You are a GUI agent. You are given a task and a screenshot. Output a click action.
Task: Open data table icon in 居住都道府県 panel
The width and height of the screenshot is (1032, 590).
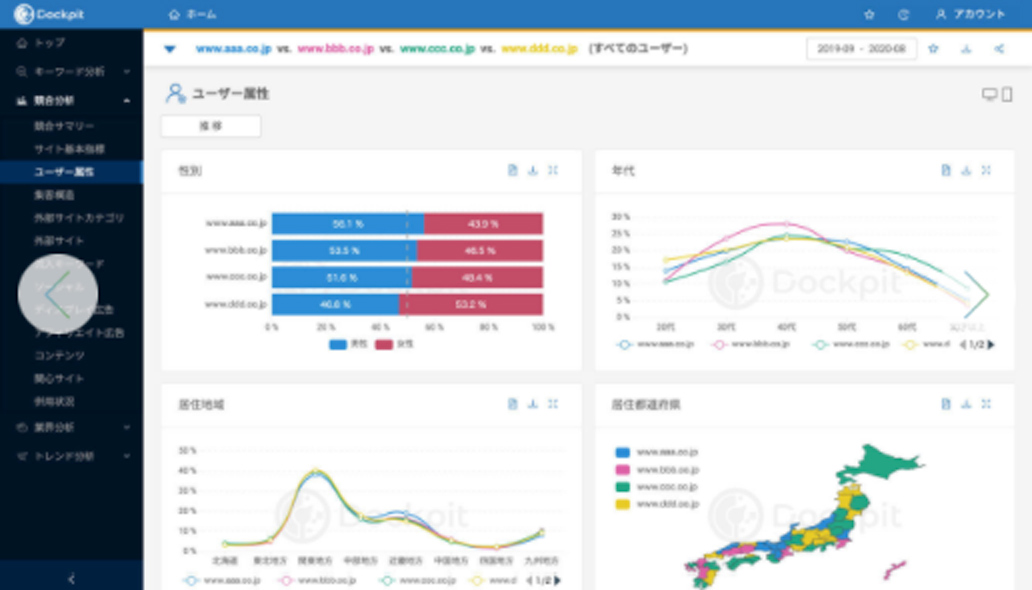pyautogui.click(x=946, y=404)
